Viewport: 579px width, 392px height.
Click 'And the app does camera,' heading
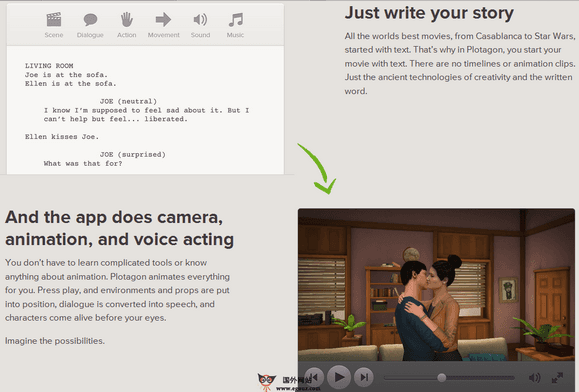click(114, 217)
